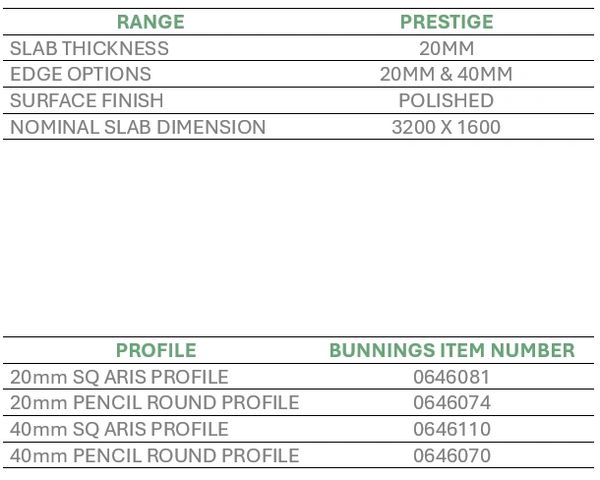Click item number 0646110
The height and width of the screenshot is (480, 600).
click(452, 429)
